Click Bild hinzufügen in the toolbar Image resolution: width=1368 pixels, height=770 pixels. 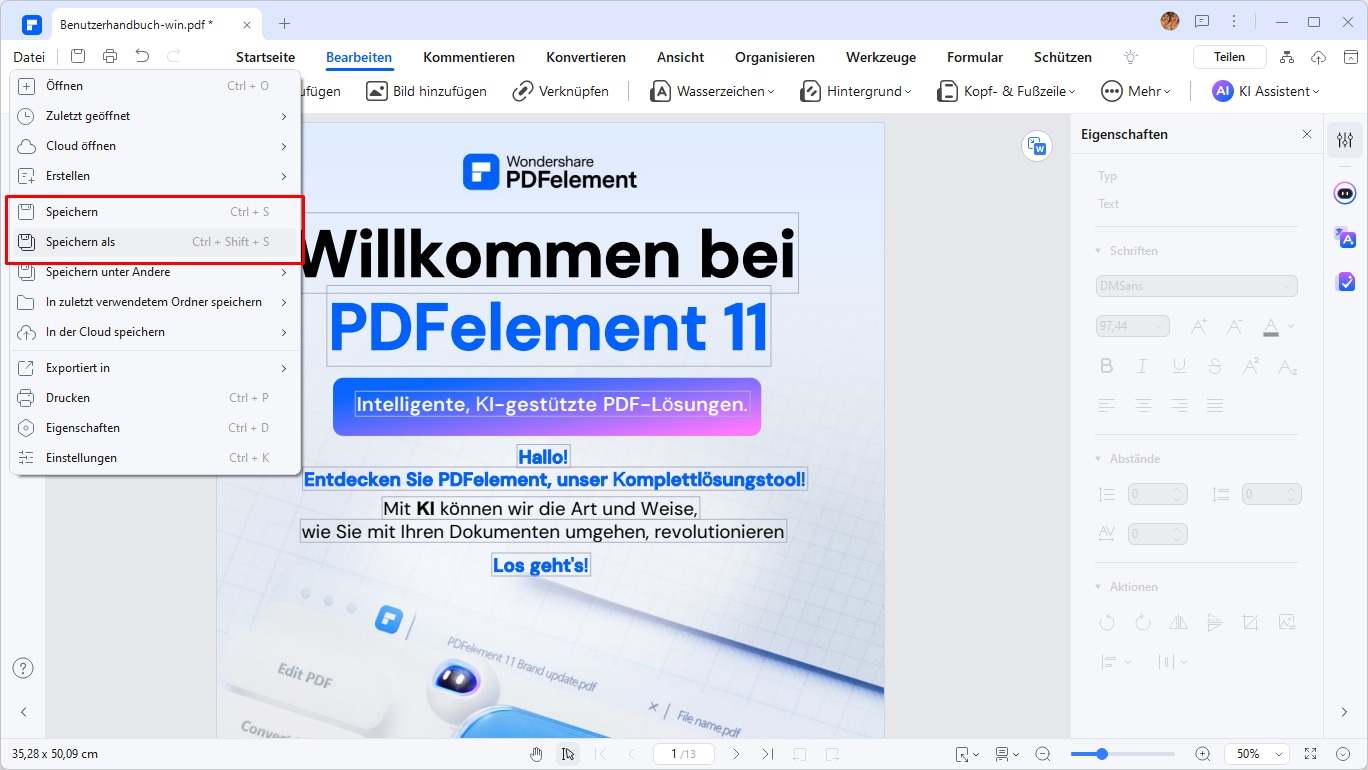(x=426, y=91)
